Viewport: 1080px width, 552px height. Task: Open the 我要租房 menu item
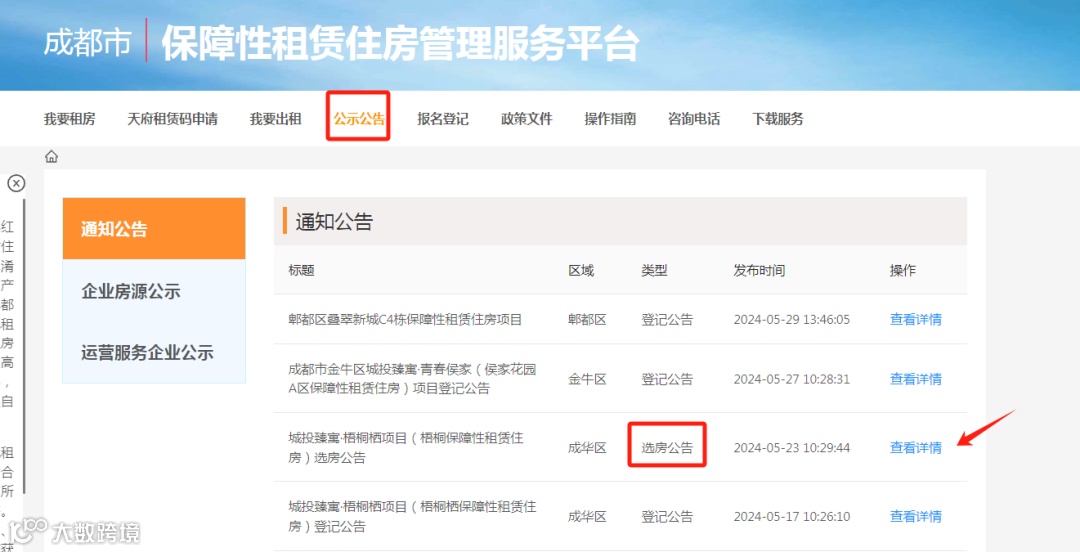point(70,119)
